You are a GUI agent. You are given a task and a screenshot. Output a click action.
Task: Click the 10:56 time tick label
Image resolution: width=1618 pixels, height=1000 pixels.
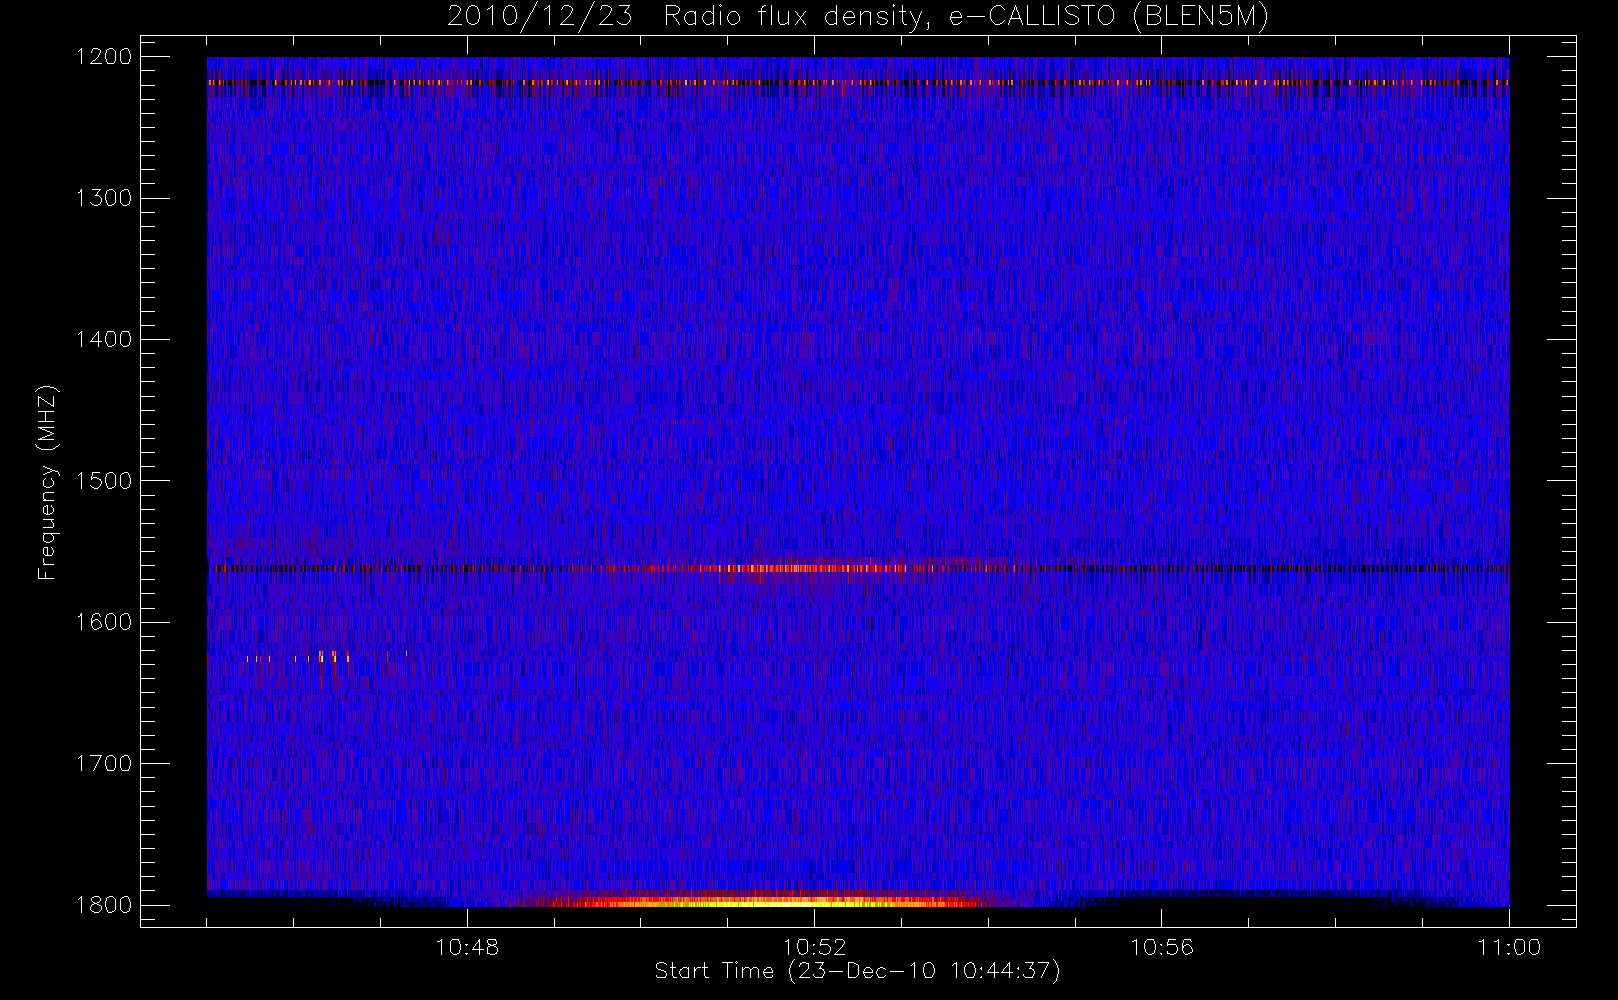pos(1161,946)
